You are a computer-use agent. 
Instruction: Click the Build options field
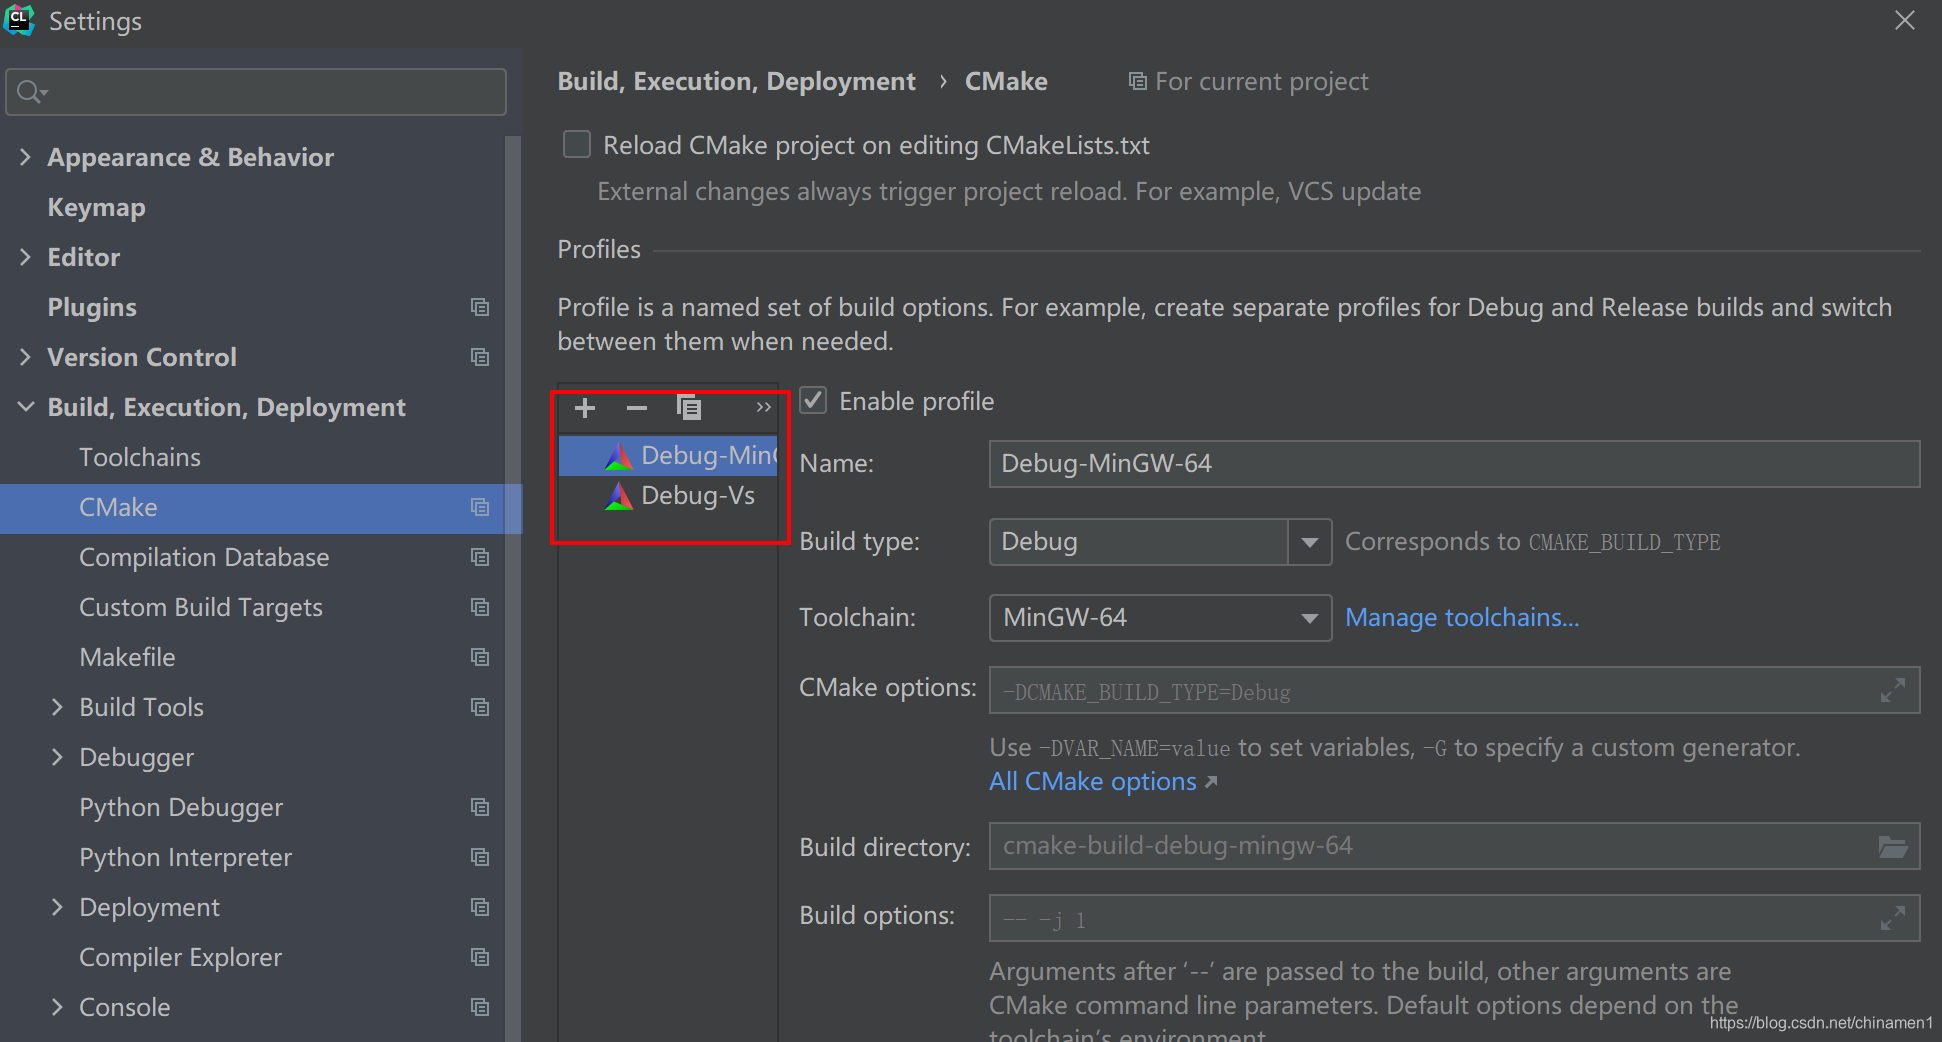click(1454, 918)
